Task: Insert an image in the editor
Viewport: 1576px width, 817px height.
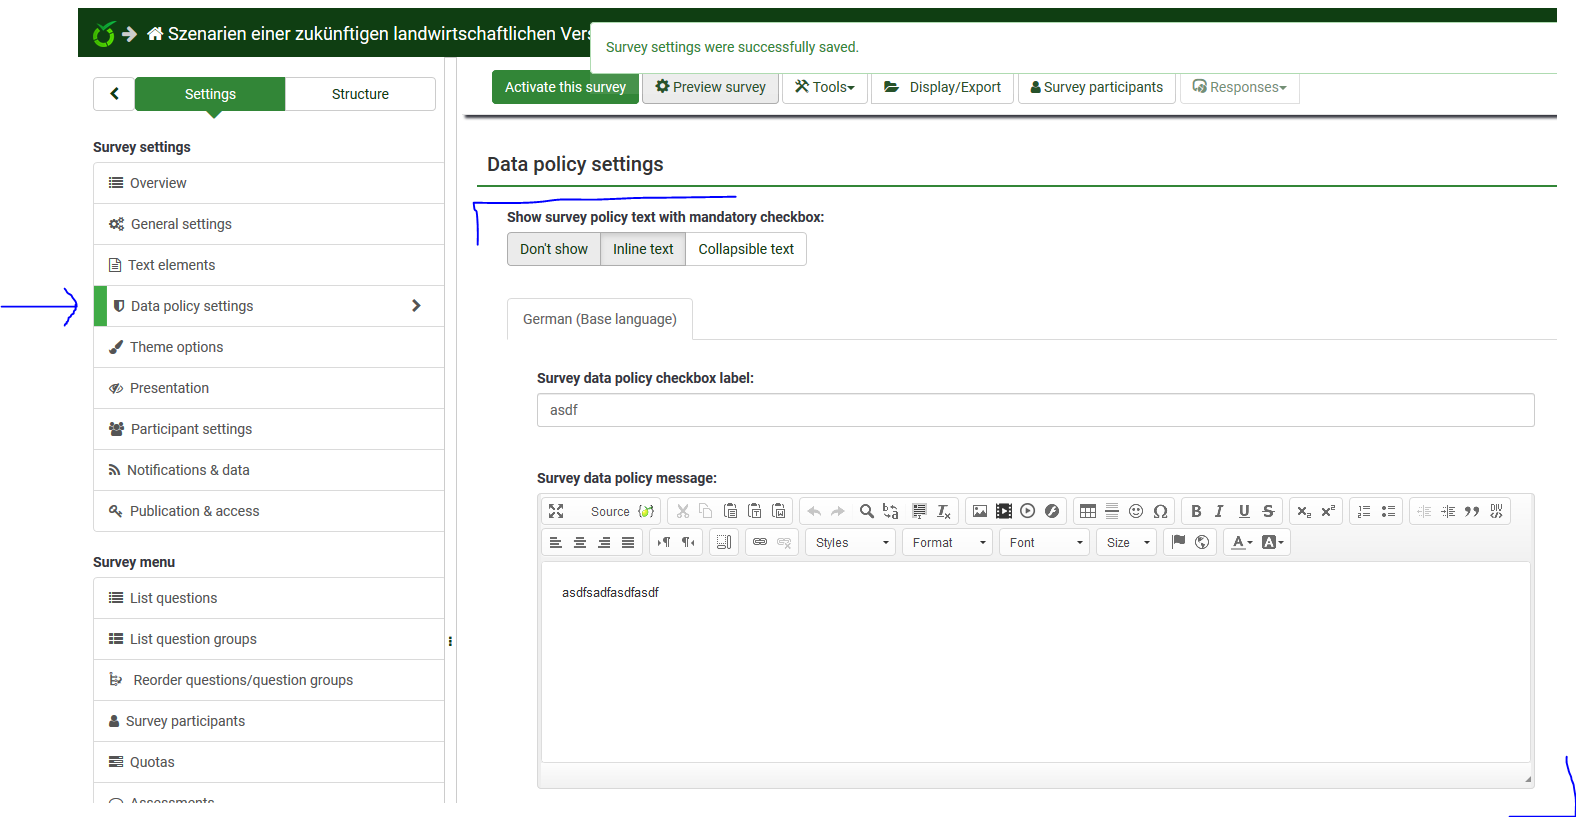Action: pos(980,511)
